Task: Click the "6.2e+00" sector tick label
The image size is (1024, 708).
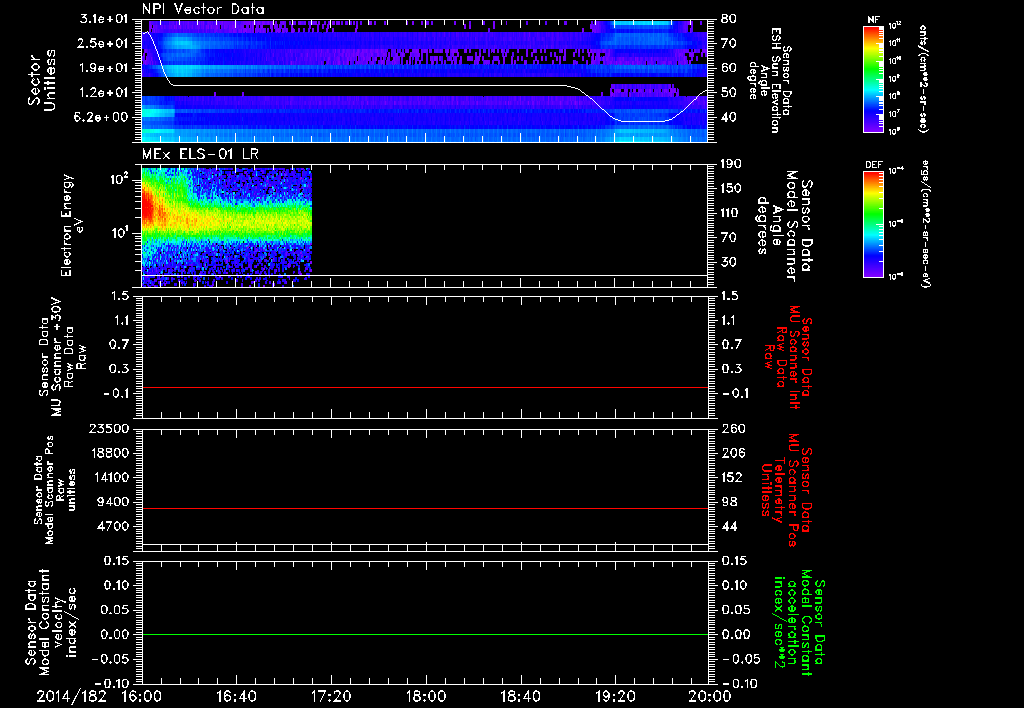Action: click(103, 117)
